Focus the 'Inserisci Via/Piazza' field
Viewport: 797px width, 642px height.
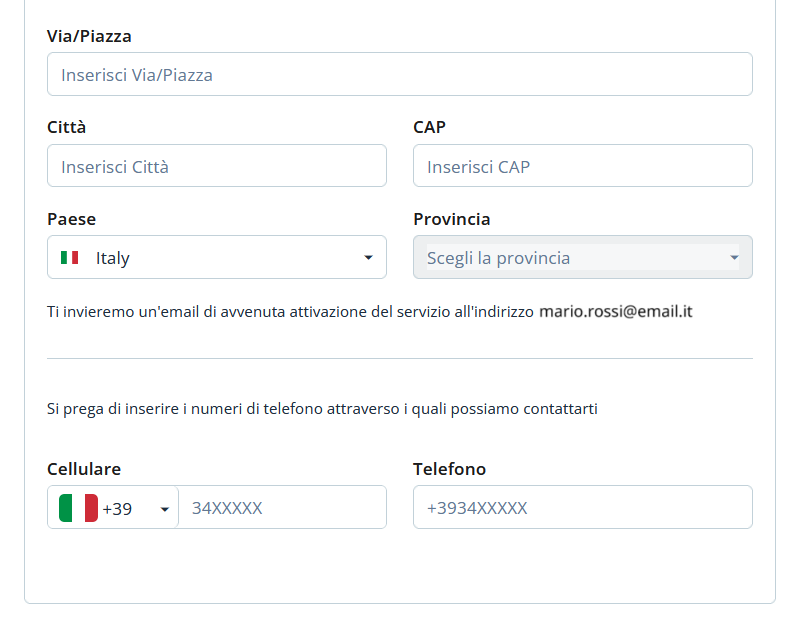tap(399, 75)
